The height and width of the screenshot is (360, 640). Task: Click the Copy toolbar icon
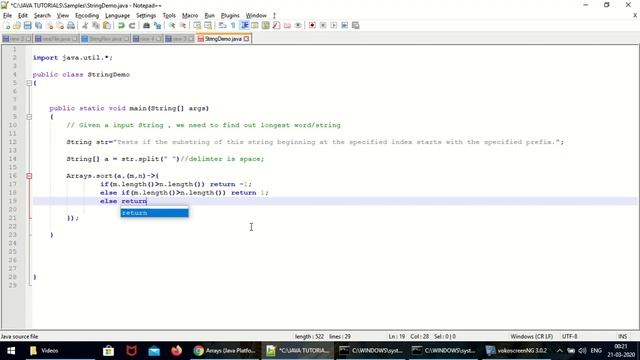pos(96,25)
